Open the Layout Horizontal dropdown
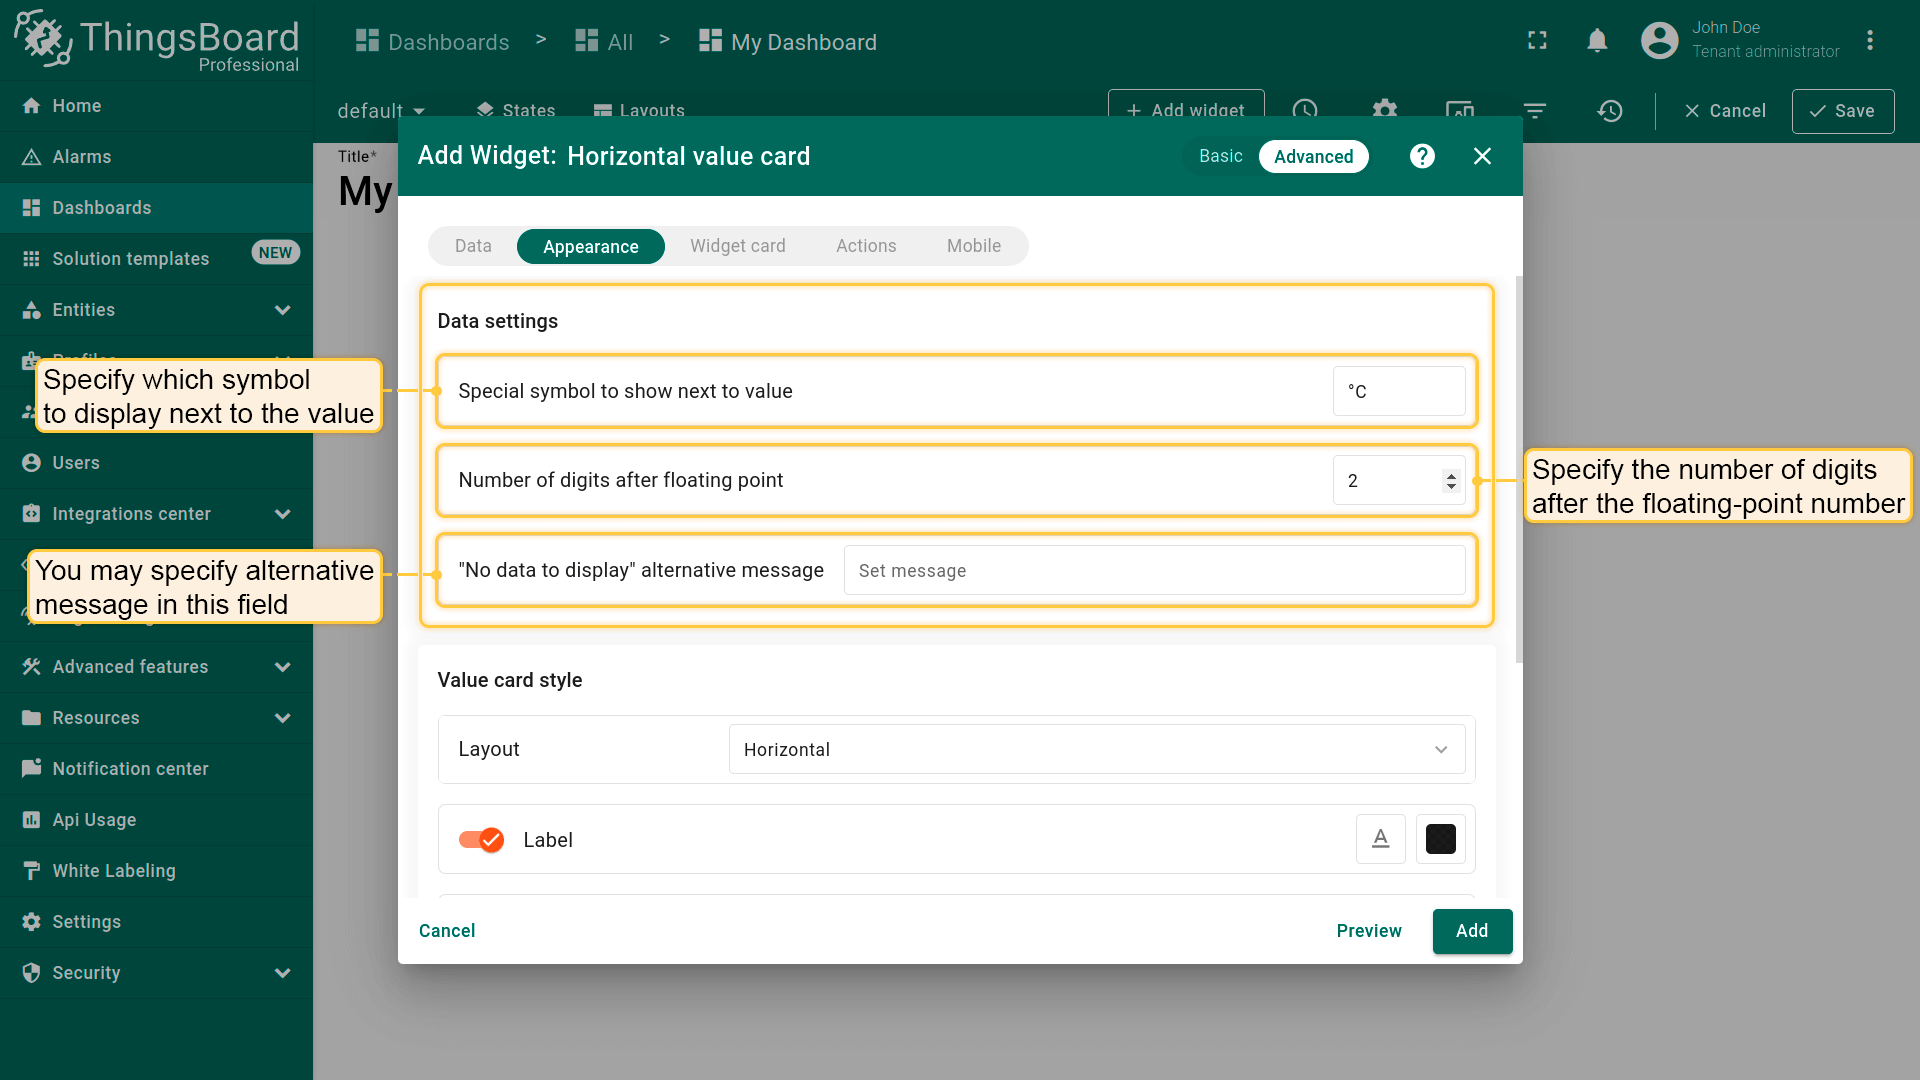This screenshot has height=1080, width=1920. coord(1096,750)
